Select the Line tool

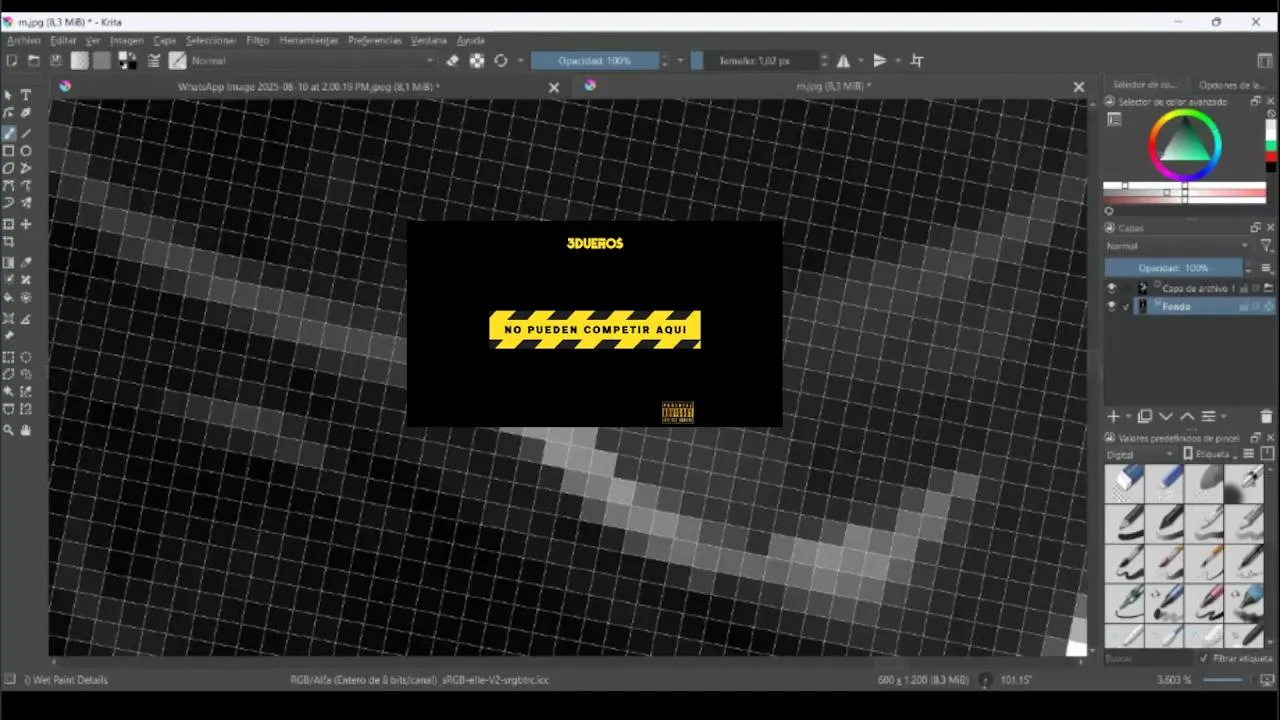(x=26, y=133)
